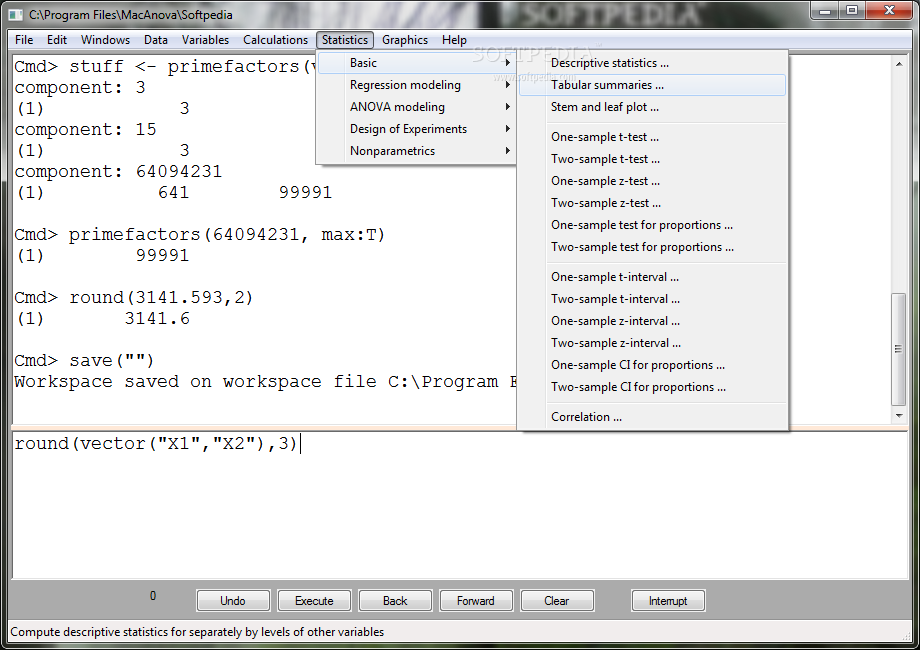Image resolution: width=920 pixels, height=650 pixels.
Task: Click the MacAnova title bar icon
Action: 16,15
